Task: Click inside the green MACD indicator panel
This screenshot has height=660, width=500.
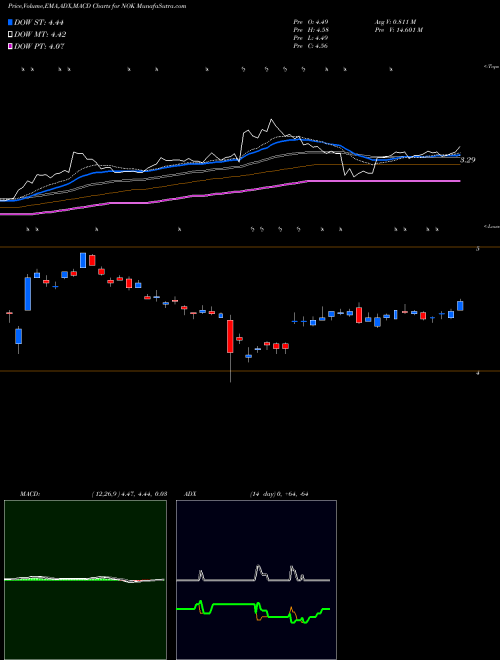Action: pos(85,580)
